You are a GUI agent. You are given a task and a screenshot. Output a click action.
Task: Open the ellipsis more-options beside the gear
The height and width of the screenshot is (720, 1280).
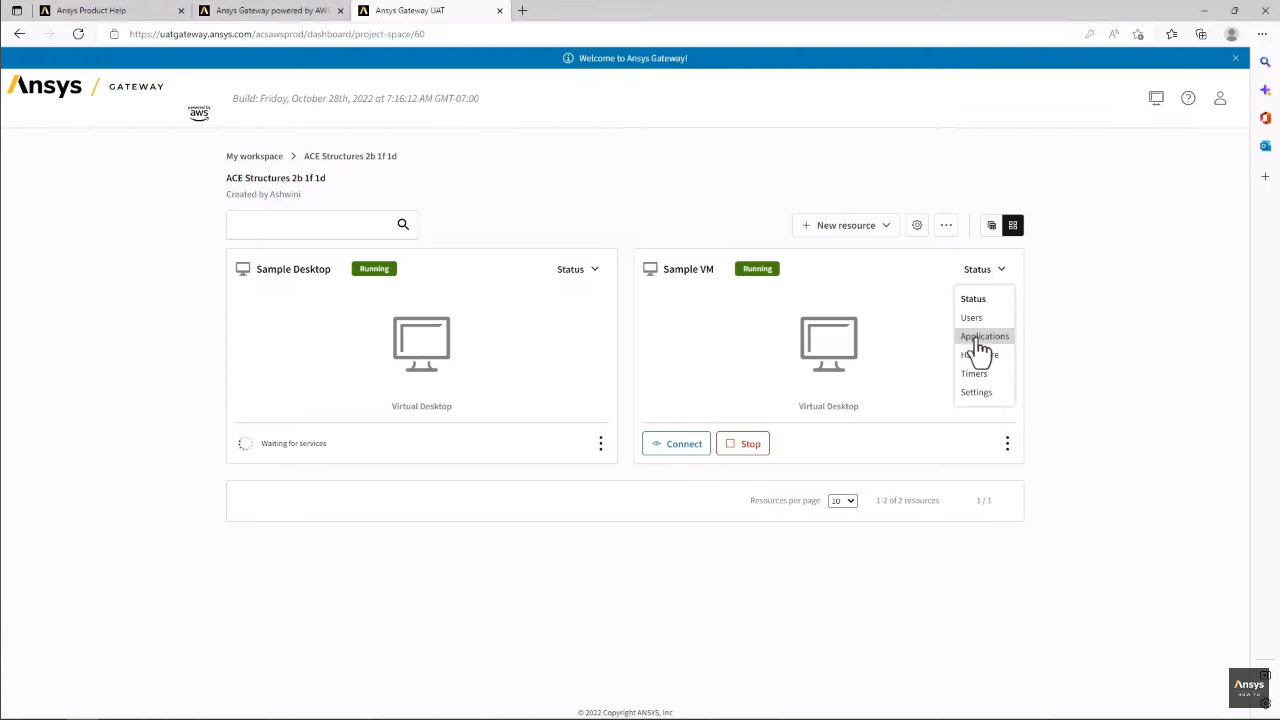coord(945,225)
